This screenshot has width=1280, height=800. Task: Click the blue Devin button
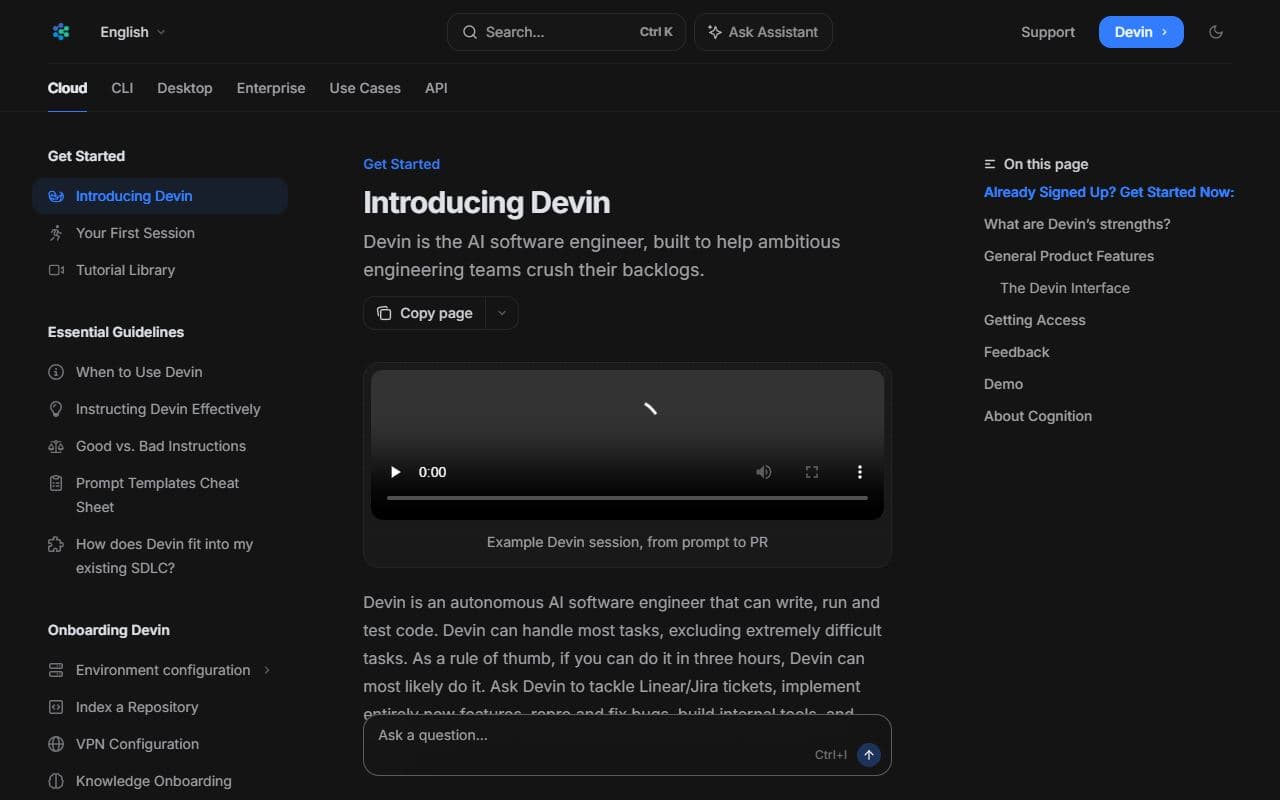1141,32
